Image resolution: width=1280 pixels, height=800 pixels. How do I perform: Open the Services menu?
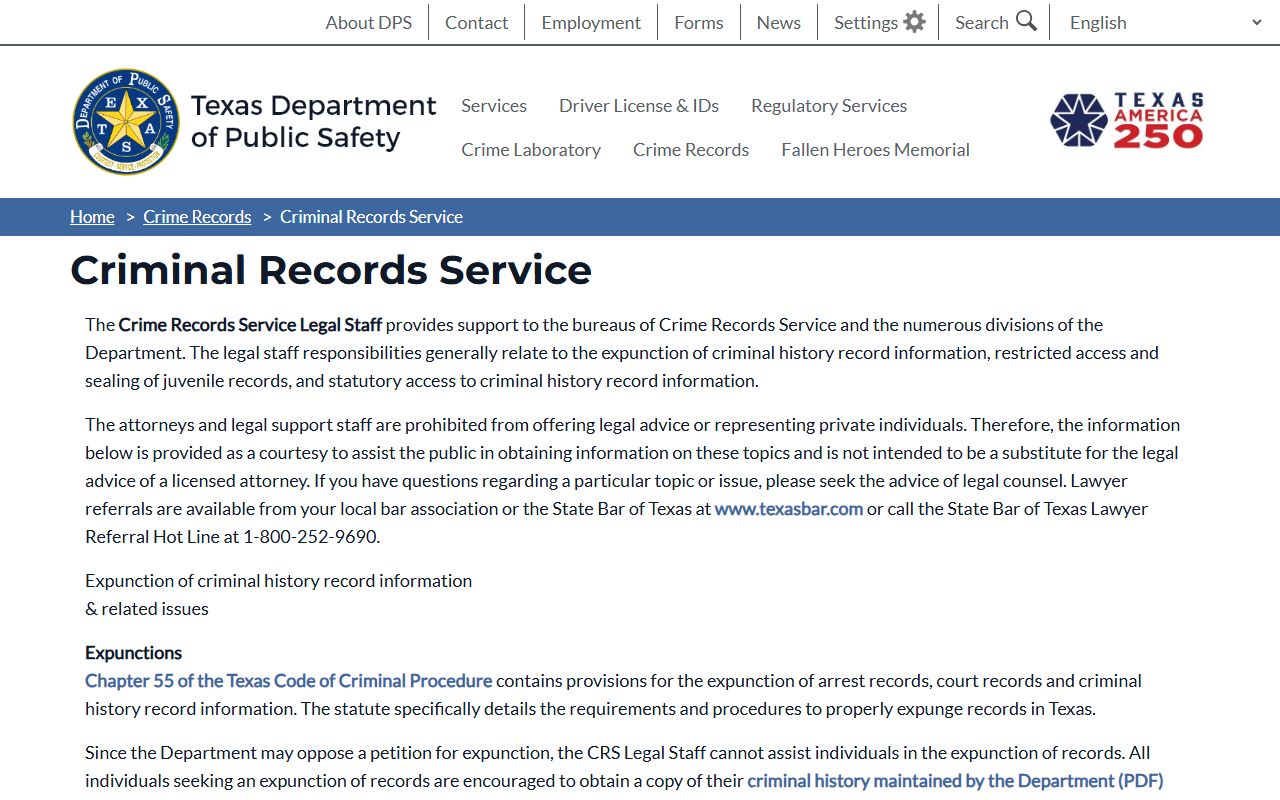pos(494,105)
